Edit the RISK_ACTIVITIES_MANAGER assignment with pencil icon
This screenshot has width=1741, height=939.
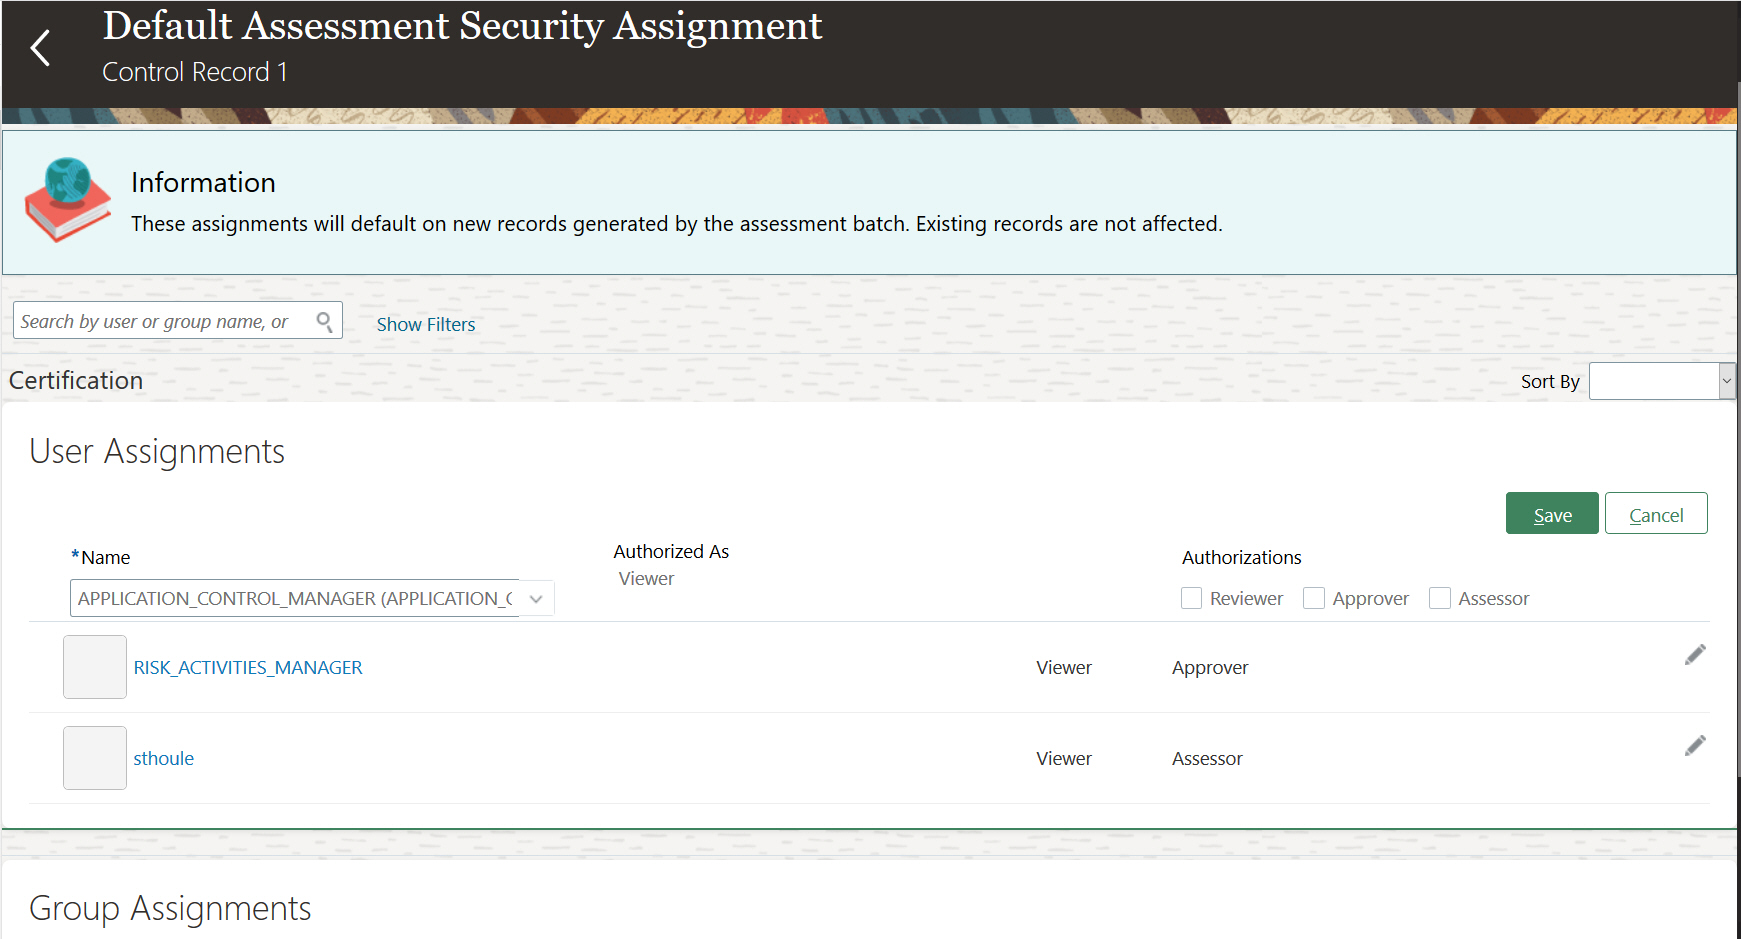(x=1694, y=655)
